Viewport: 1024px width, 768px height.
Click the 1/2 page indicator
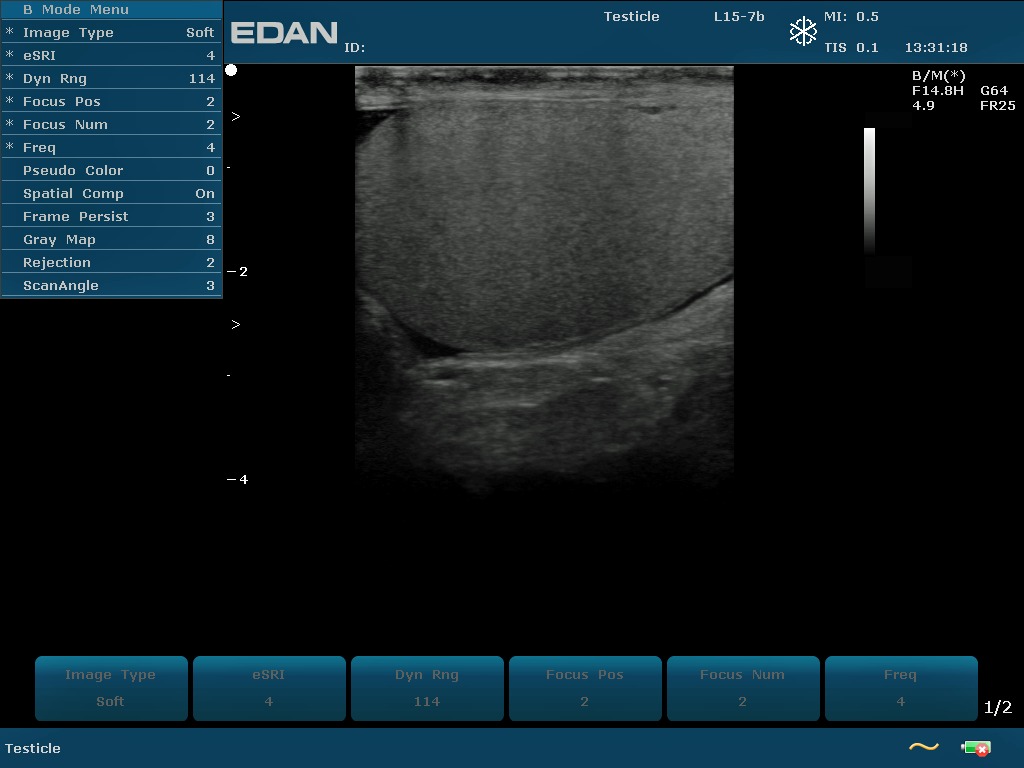pyautogui.click(x=998, y=708)
